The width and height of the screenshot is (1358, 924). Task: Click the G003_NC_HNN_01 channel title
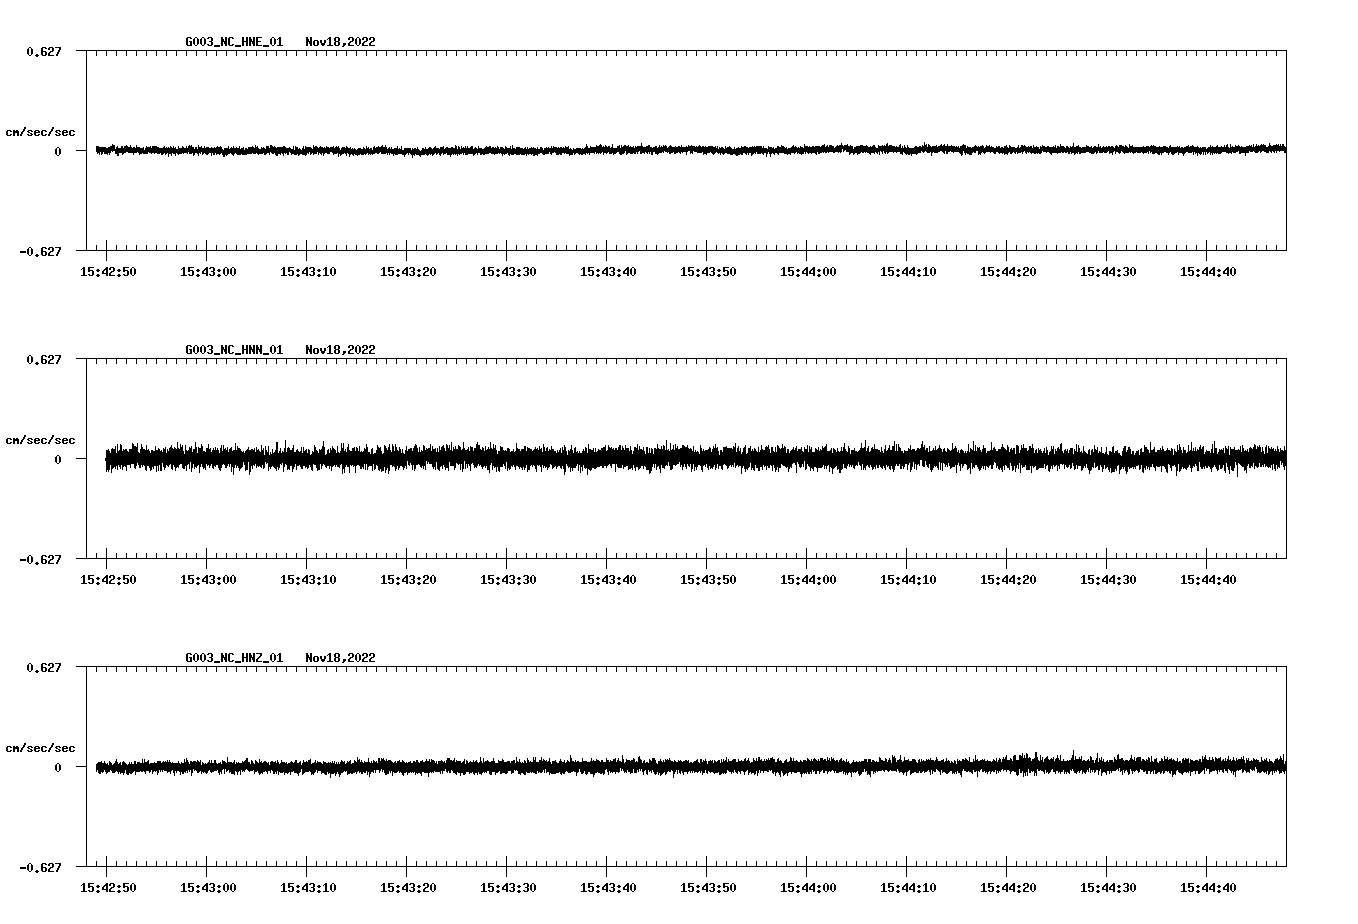234,350
